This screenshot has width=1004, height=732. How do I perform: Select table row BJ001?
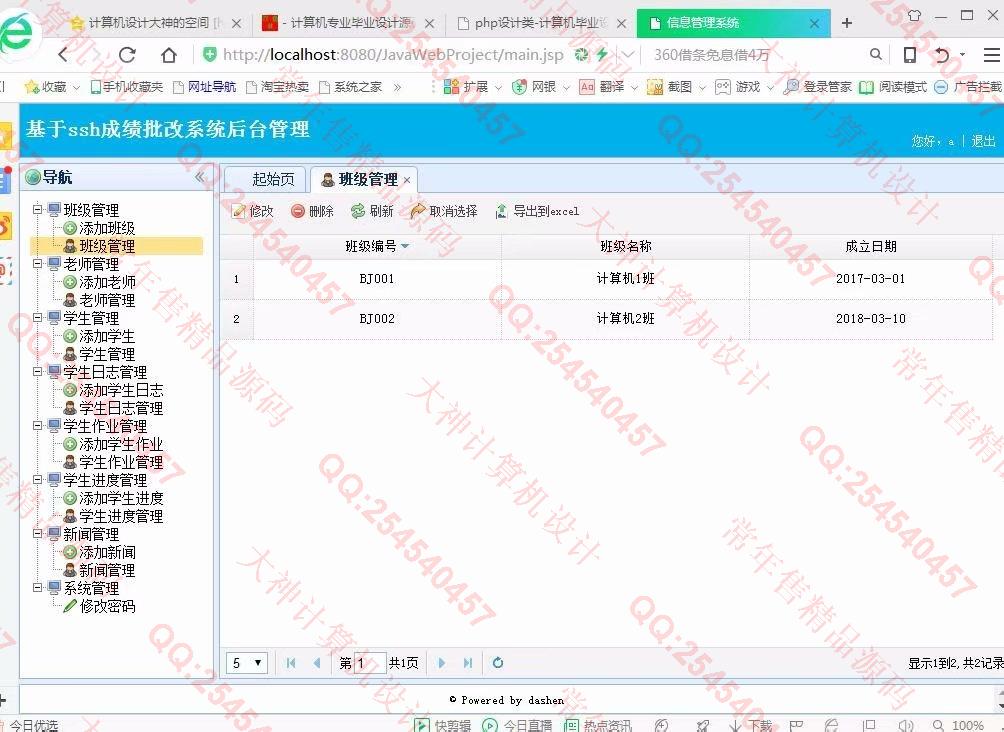(606, 279)
